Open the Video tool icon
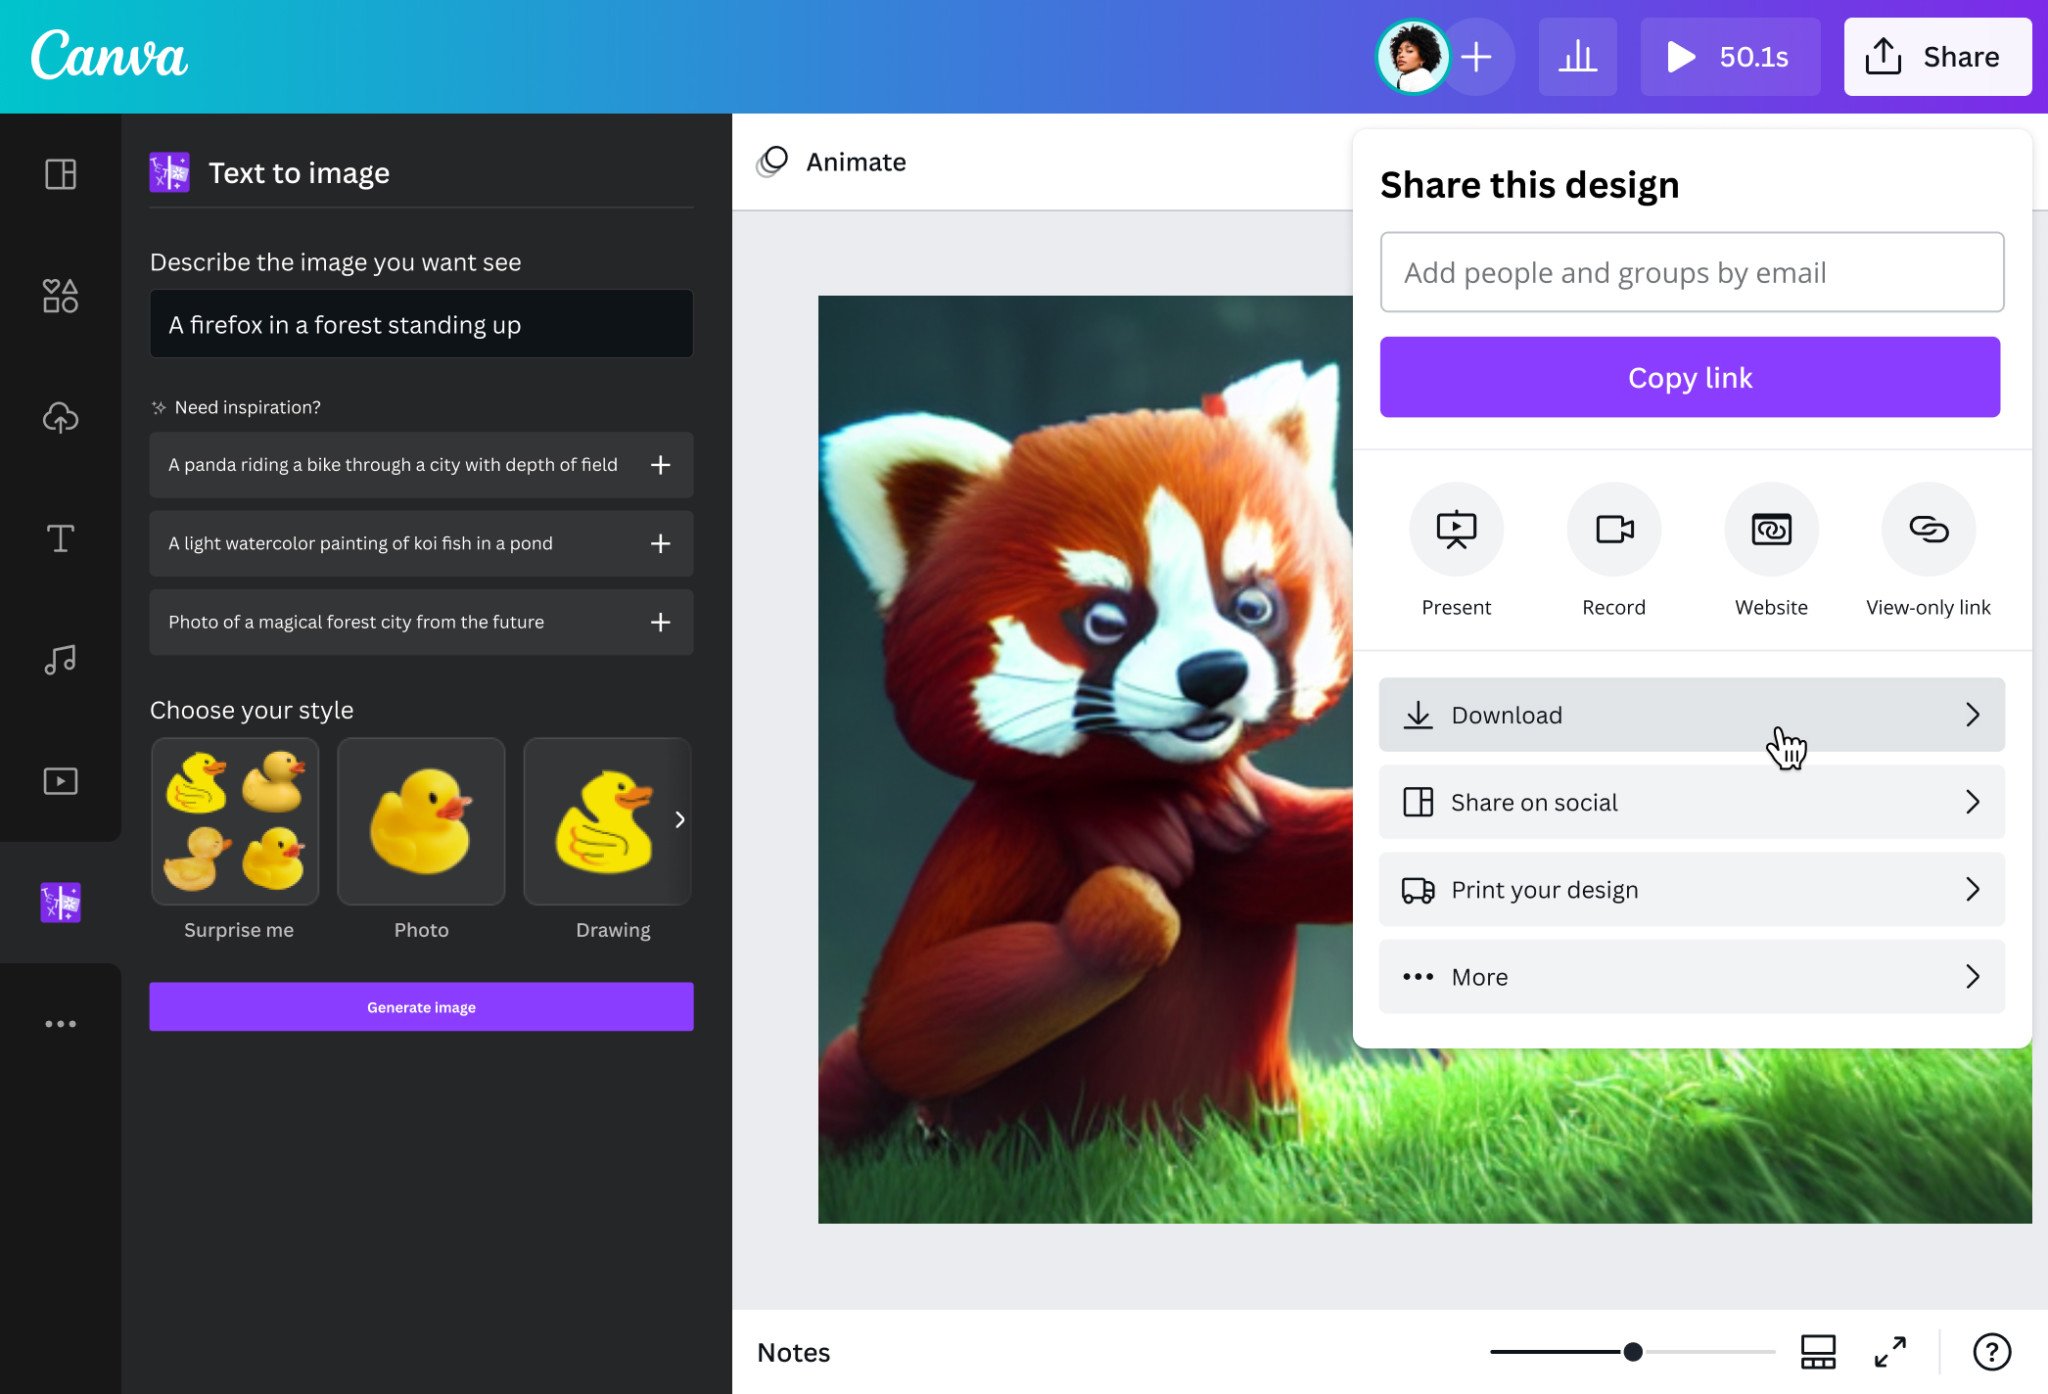This screenshot has height=1394, width=2048. coord(61,781)
